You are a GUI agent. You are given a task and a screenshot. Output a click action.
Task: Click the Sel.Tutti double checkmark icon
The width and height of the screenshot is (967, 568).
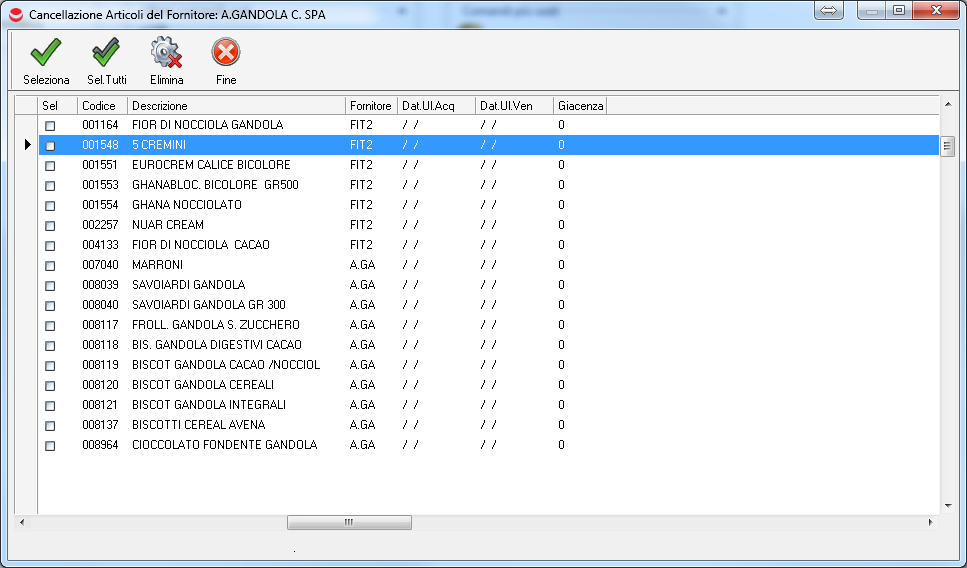(106, 52)
